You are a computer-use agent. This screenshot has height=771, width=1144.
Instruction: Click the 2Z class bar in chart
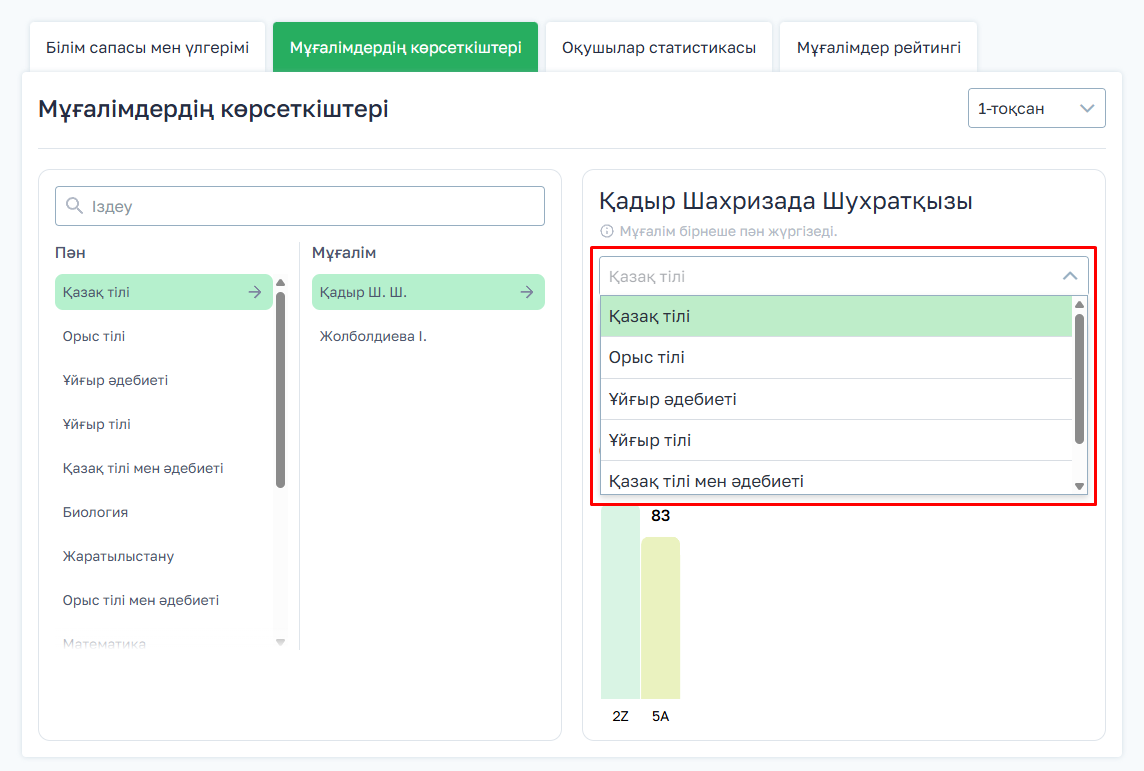point(620,600)
